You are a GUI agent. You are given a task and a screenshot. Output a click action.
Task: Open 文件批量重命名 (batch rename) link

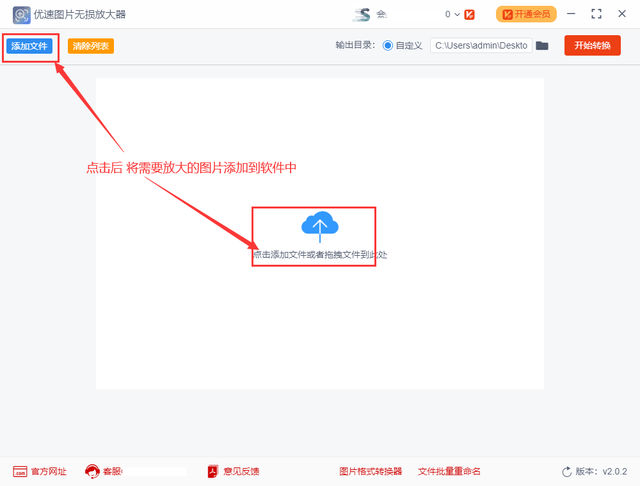[x=449, y=471]
